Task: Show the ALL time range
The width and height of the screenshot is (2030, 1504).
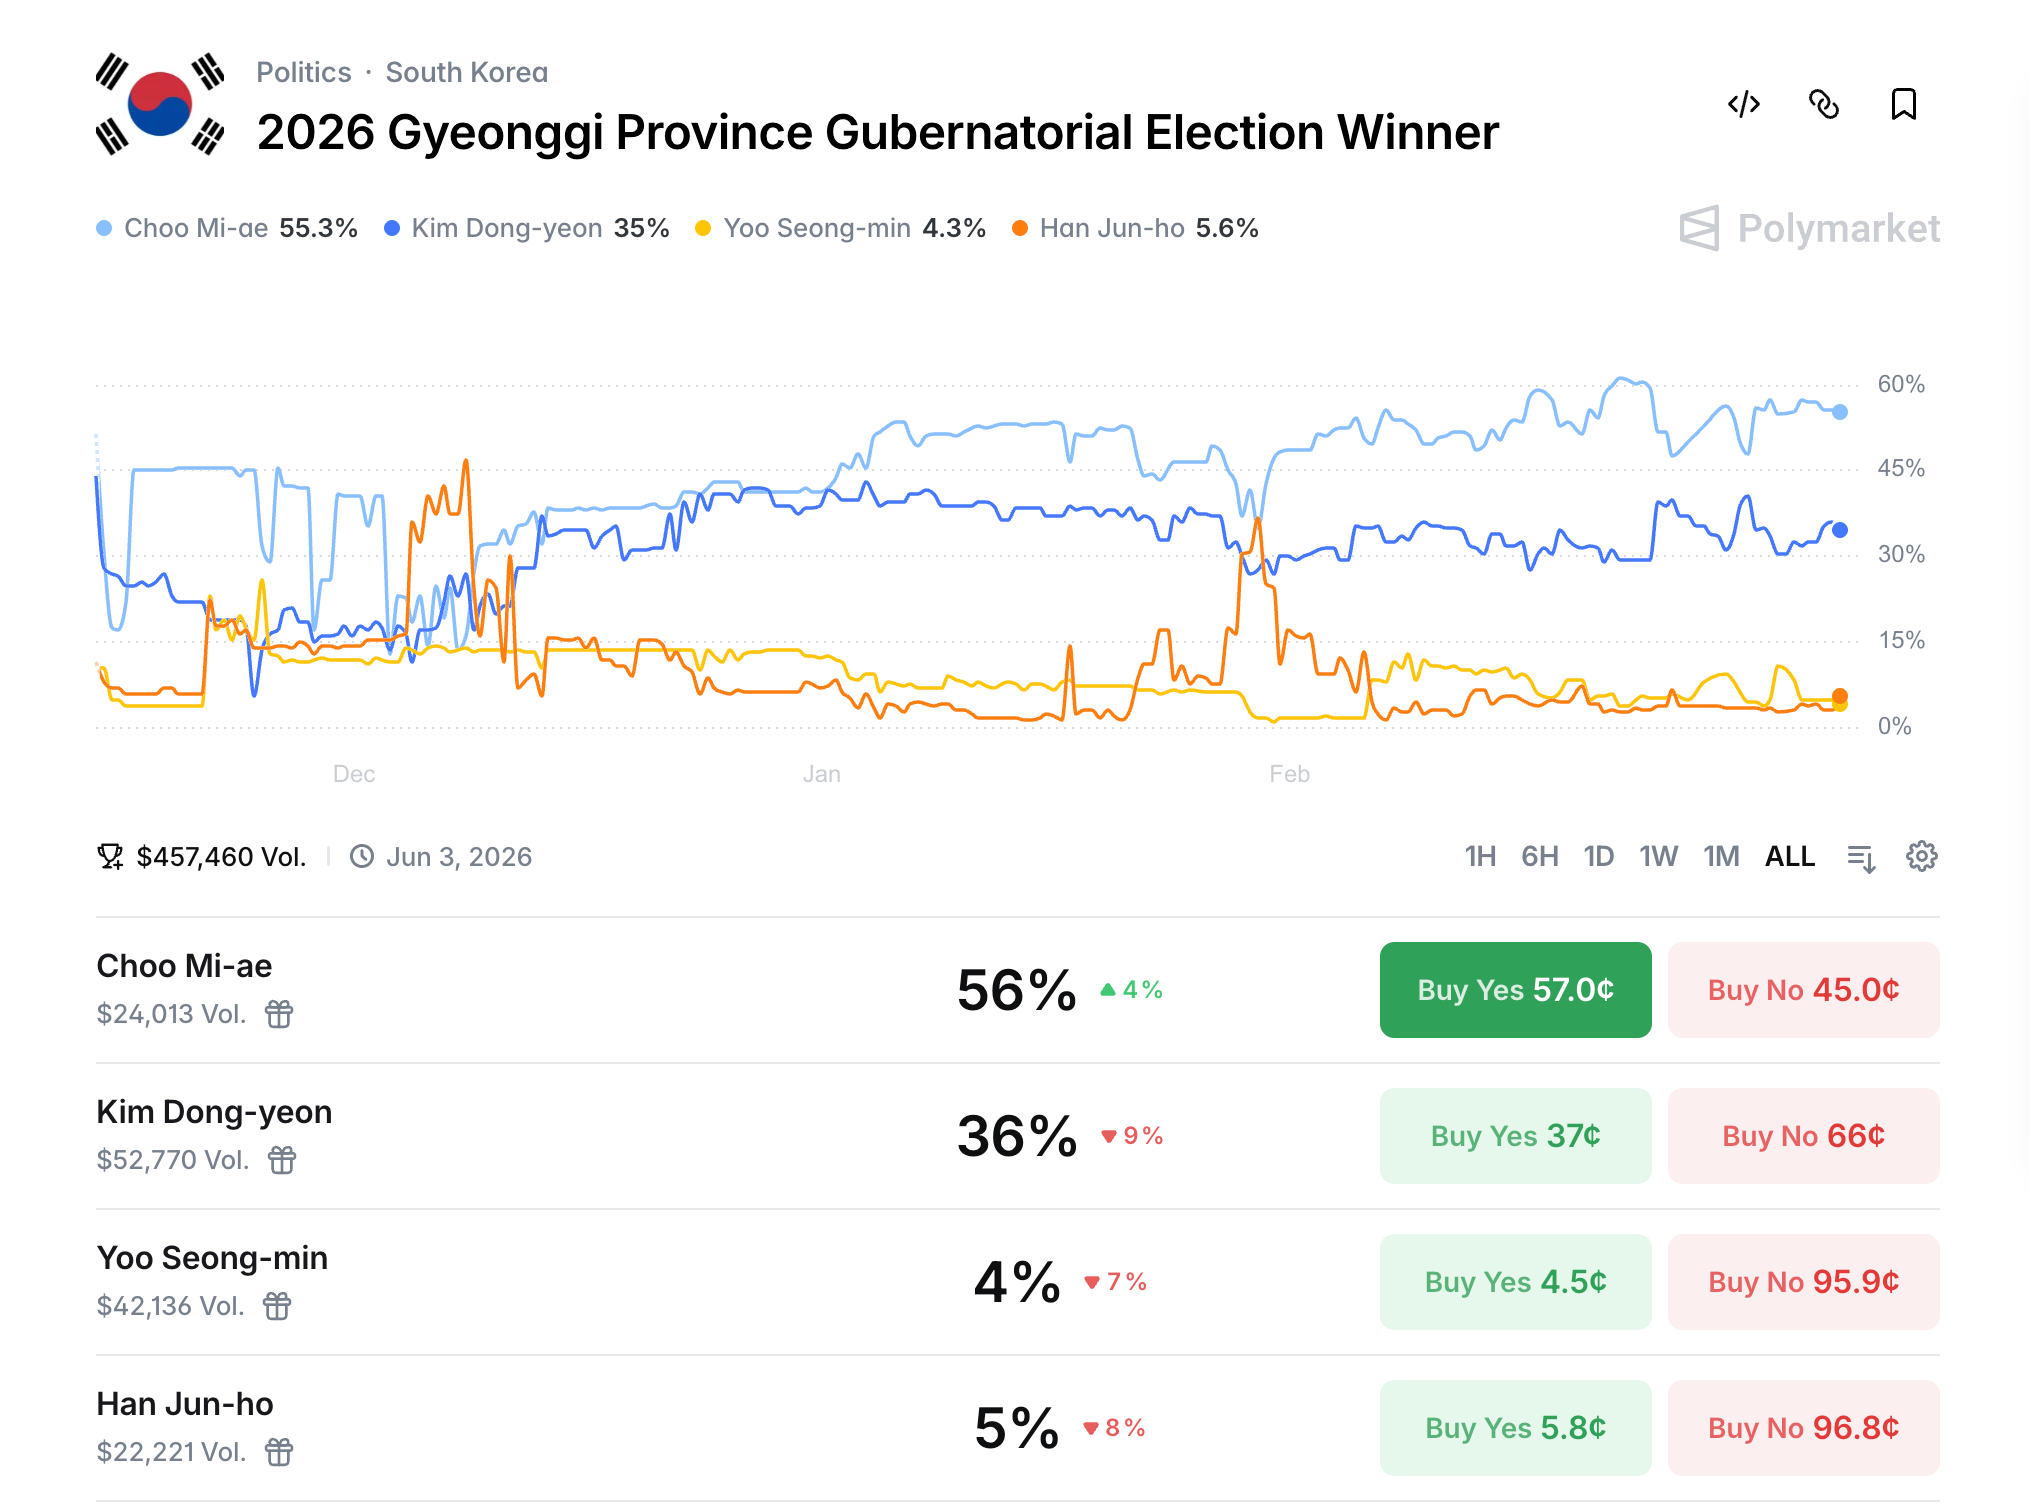Action: pyautogui.click(x=1789, y=856)
